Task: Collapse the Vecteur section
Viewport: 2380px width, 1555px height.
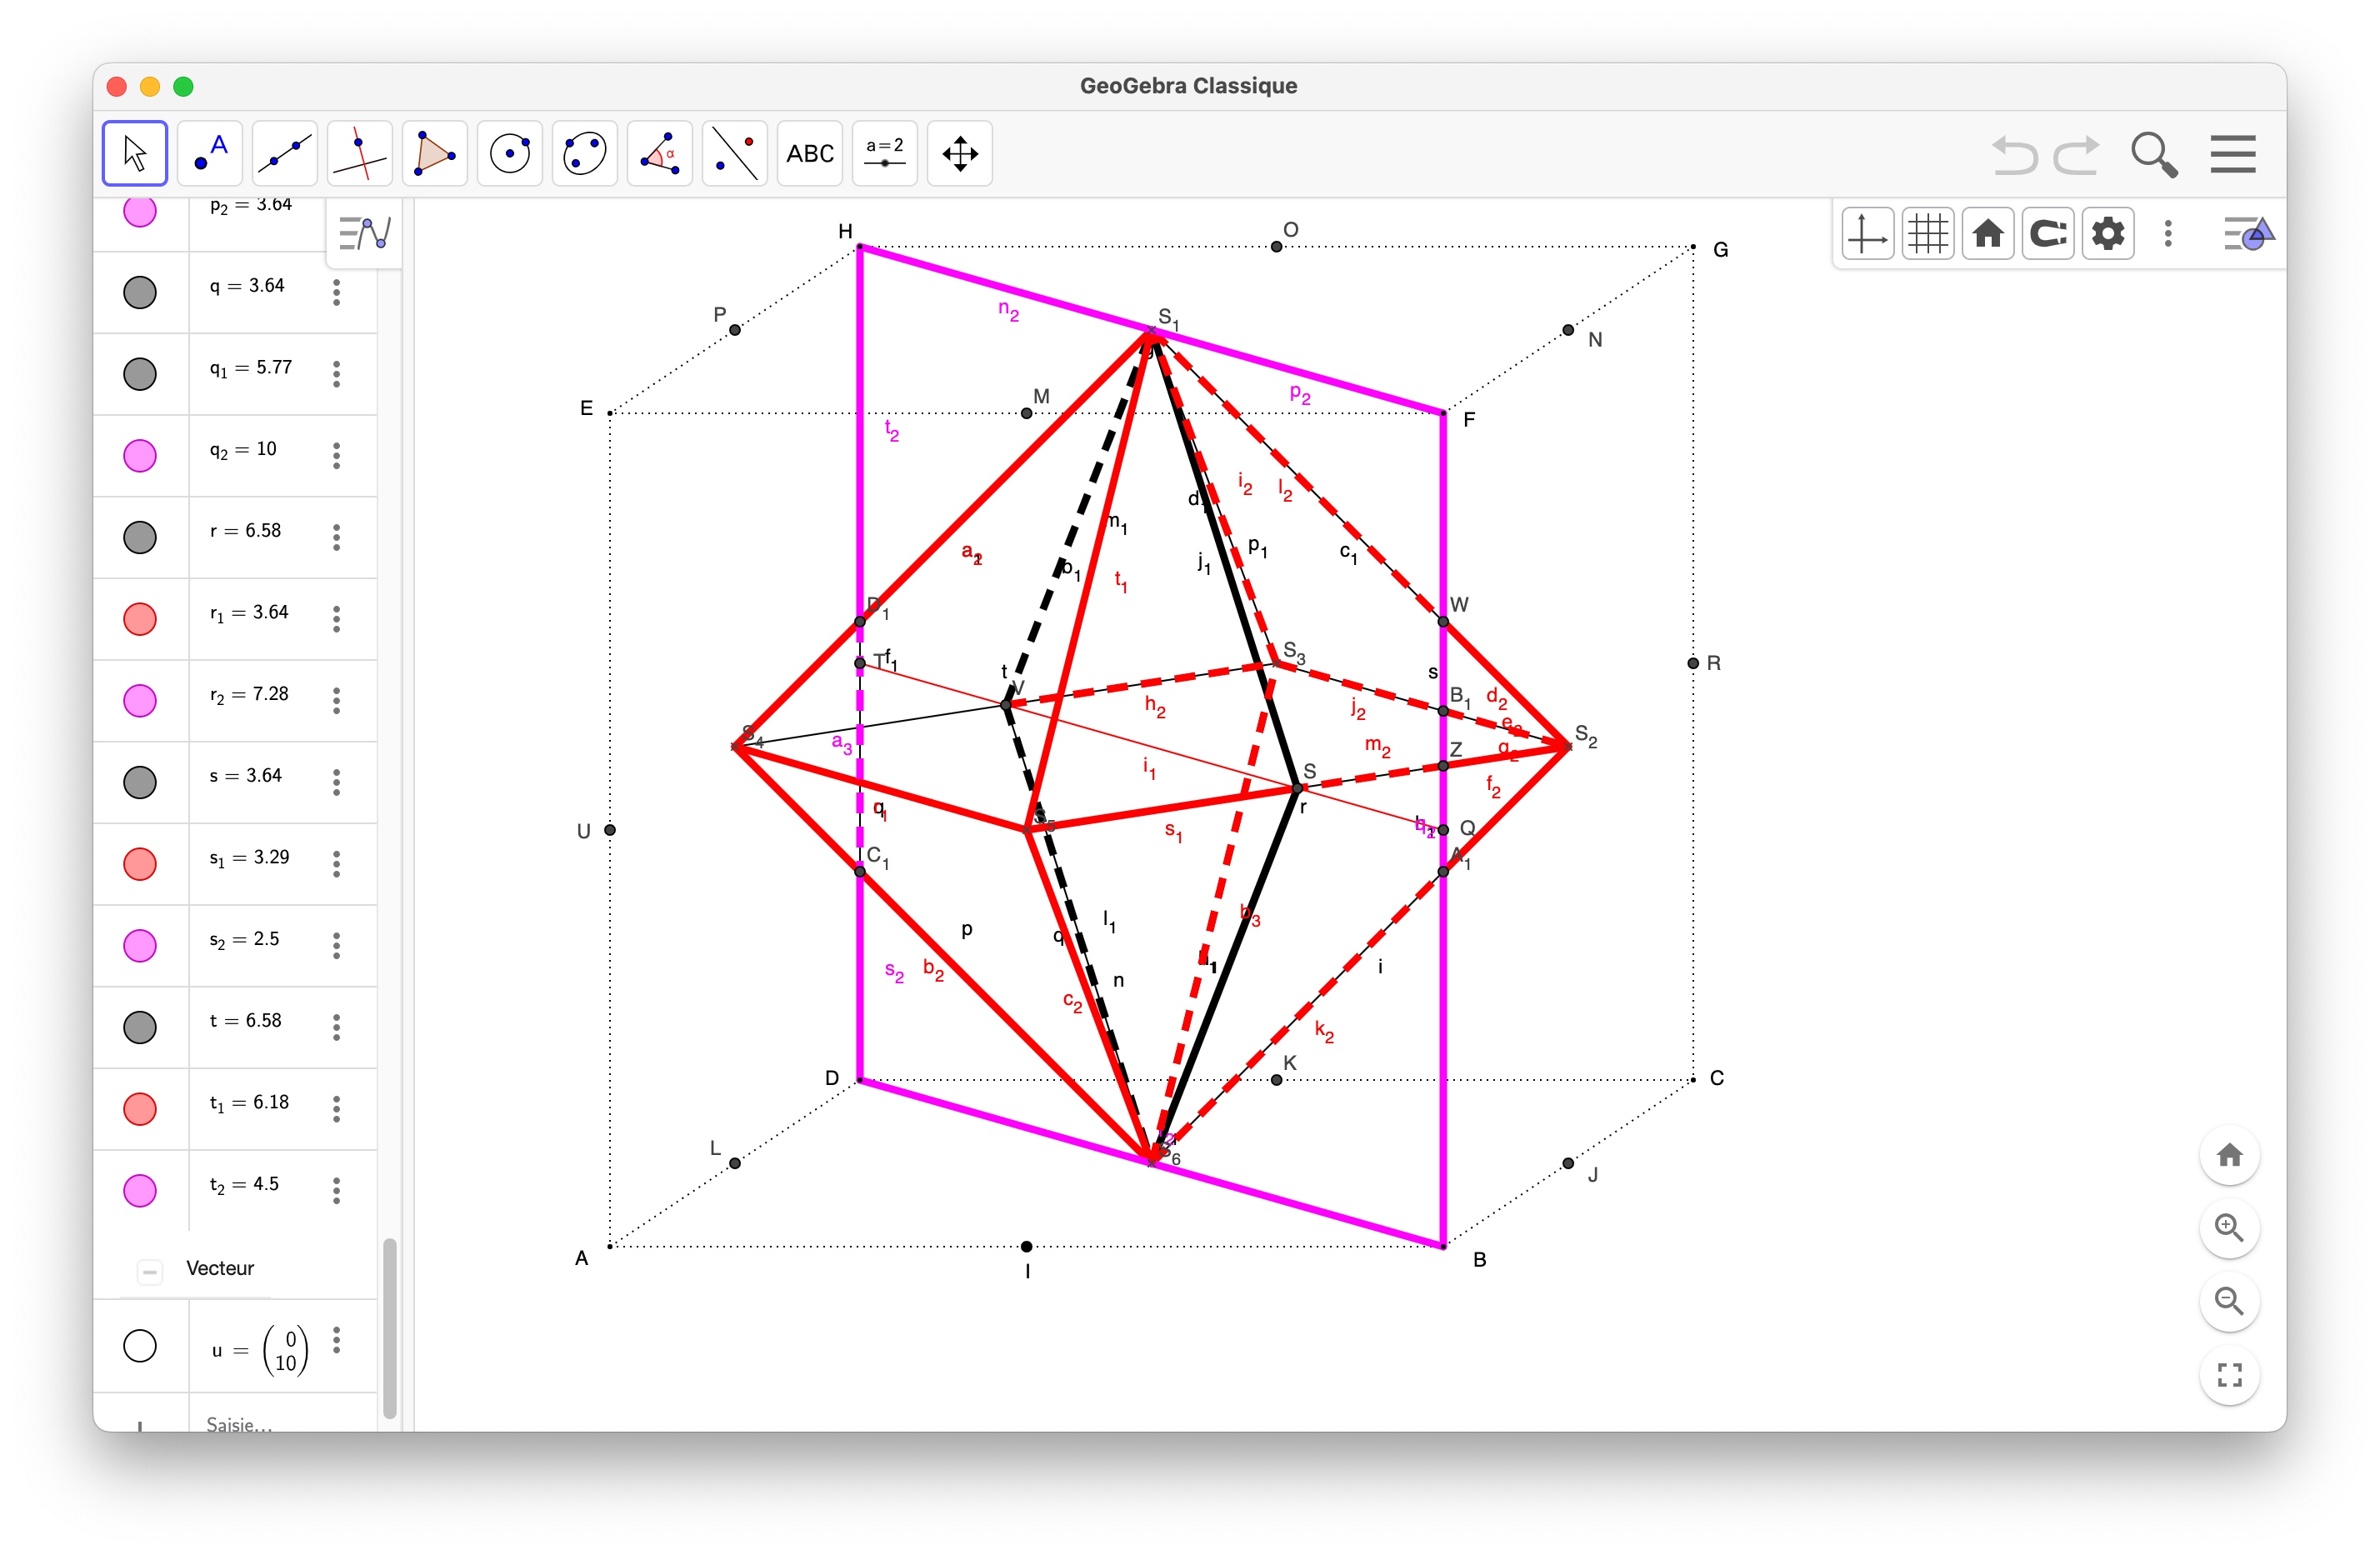Action: pyautogui.click(x=150, y=1271)
